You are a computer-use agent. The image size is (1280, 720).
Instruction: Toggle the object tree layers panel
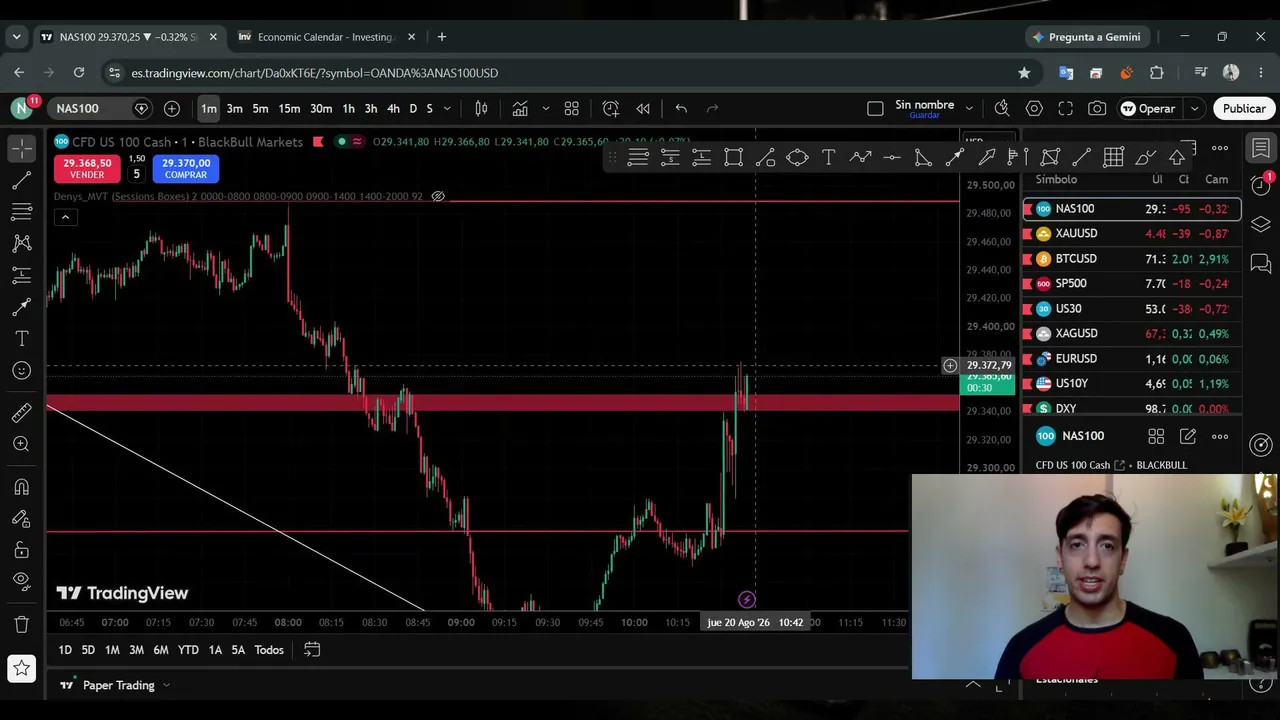tap(1261, 224)
